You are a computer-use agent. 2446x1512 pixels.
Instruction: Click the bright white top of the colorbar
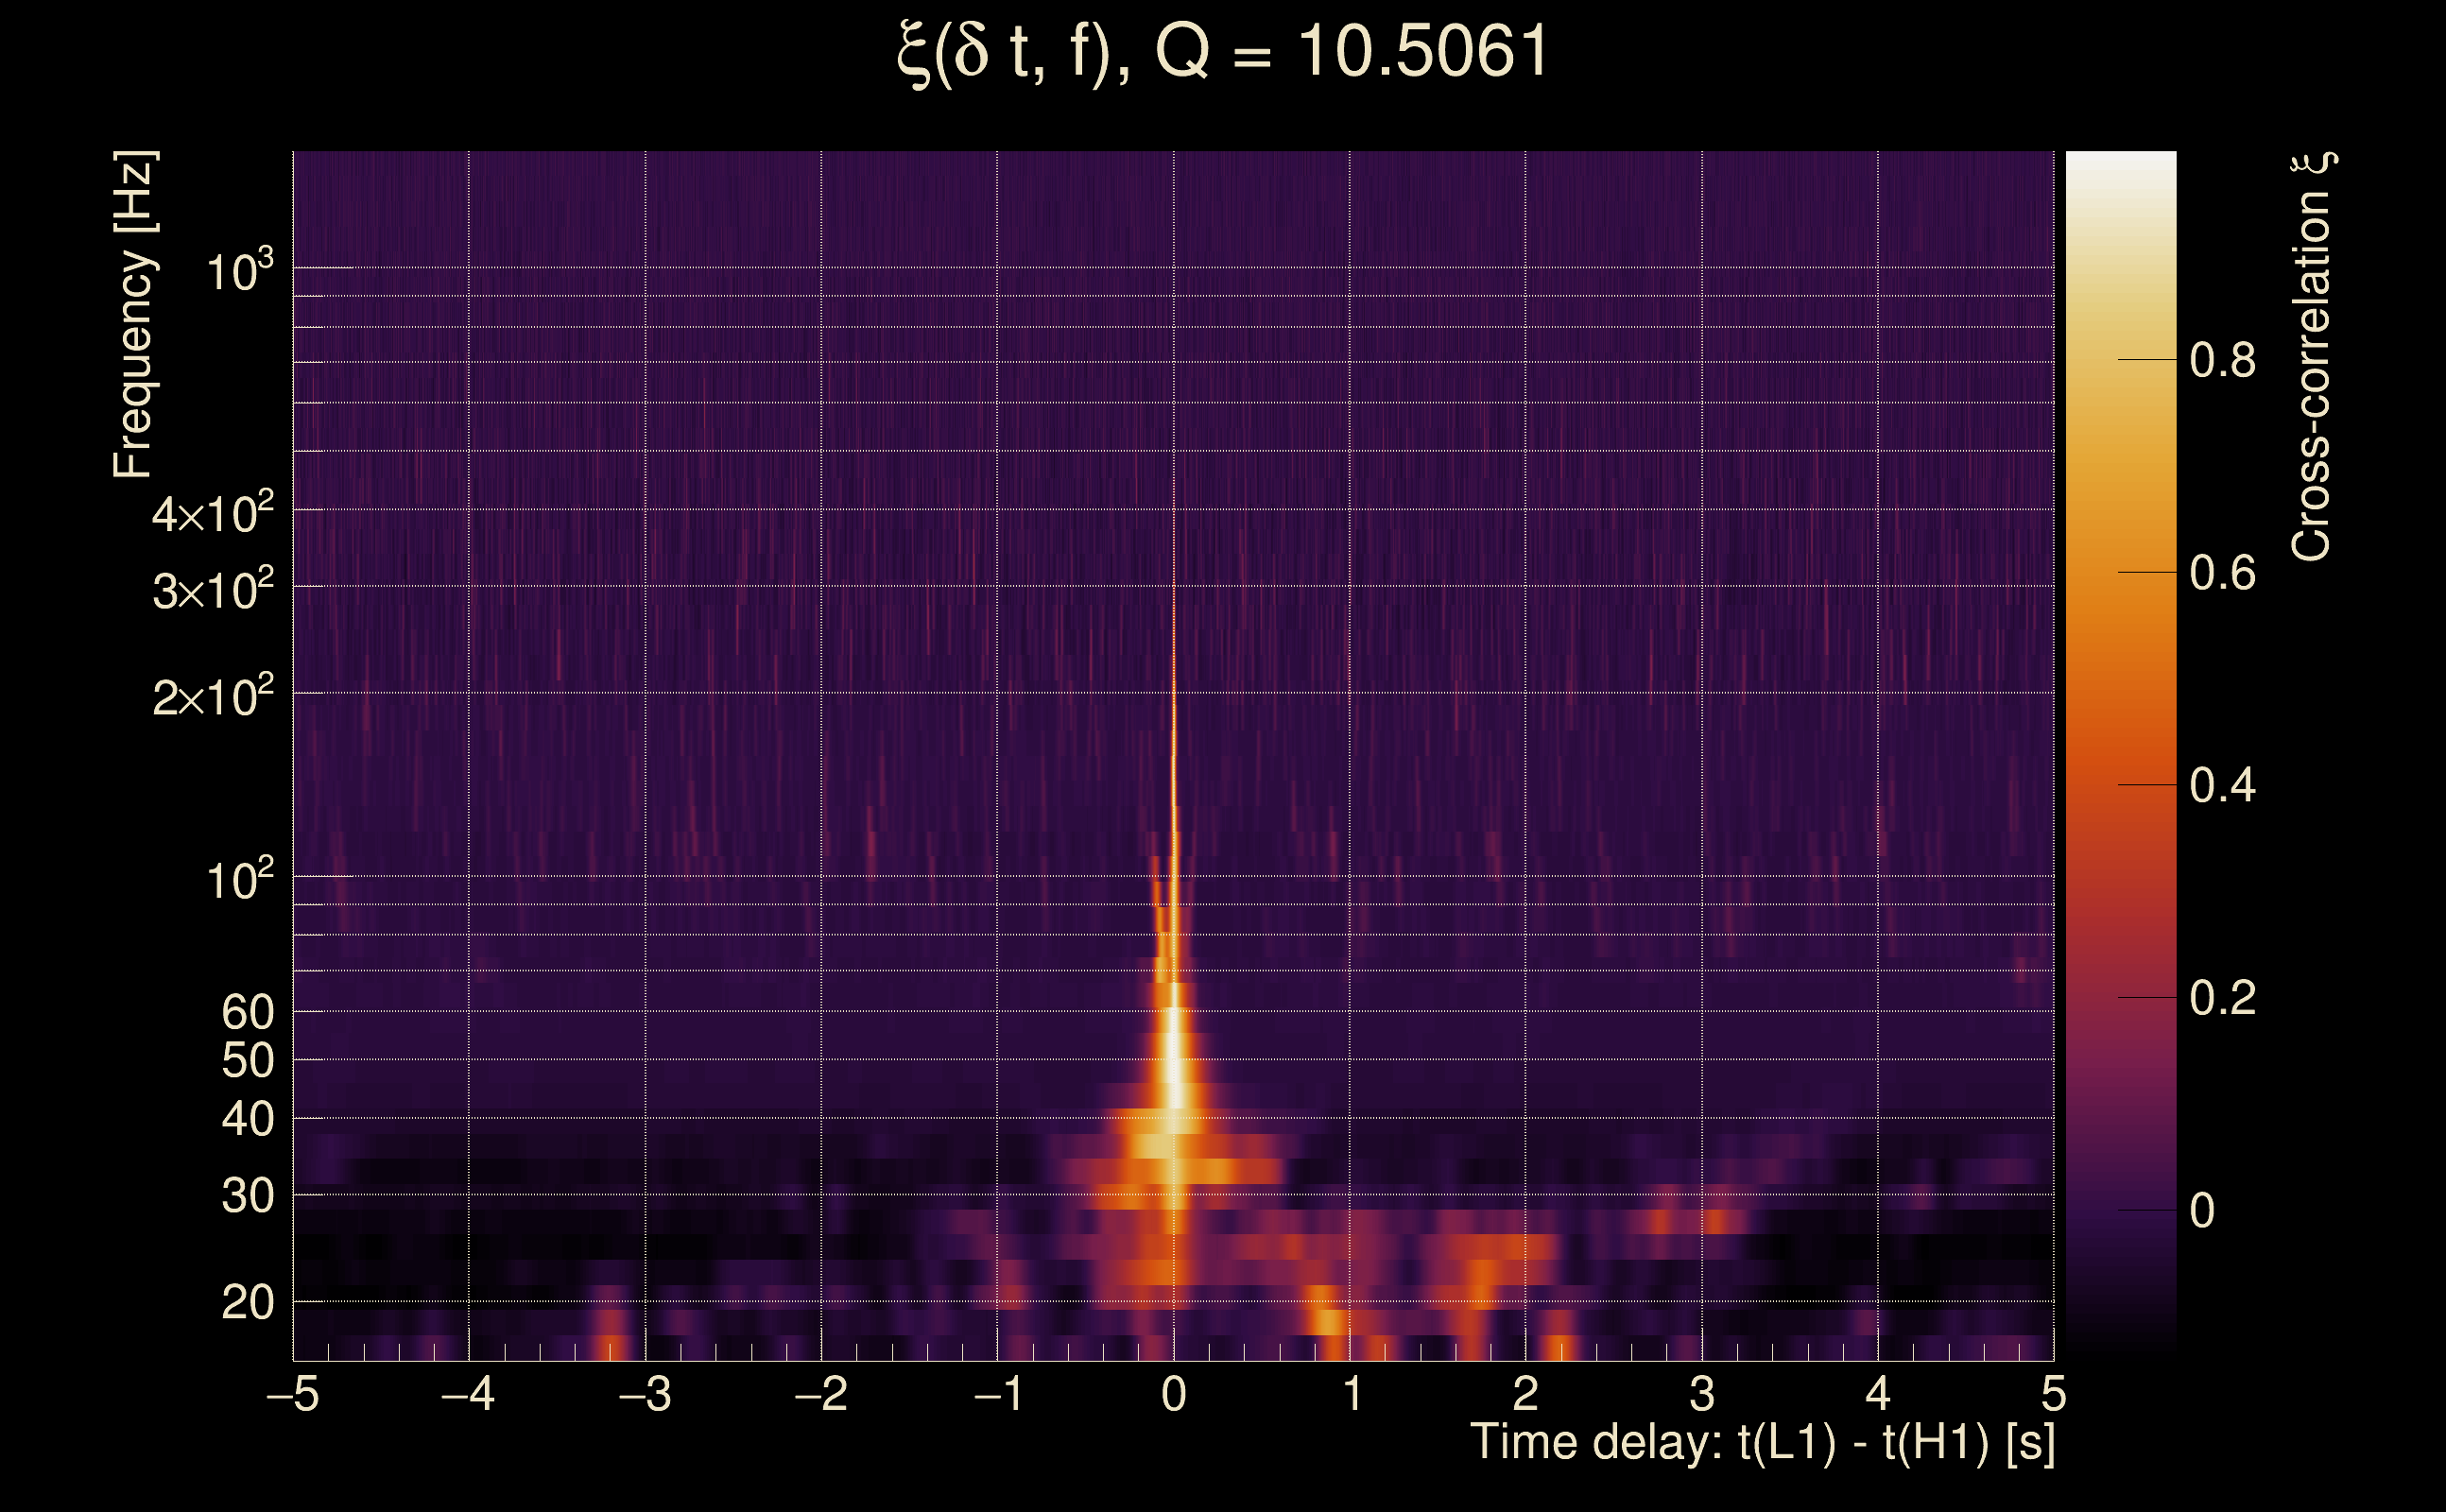(2120, 165)
